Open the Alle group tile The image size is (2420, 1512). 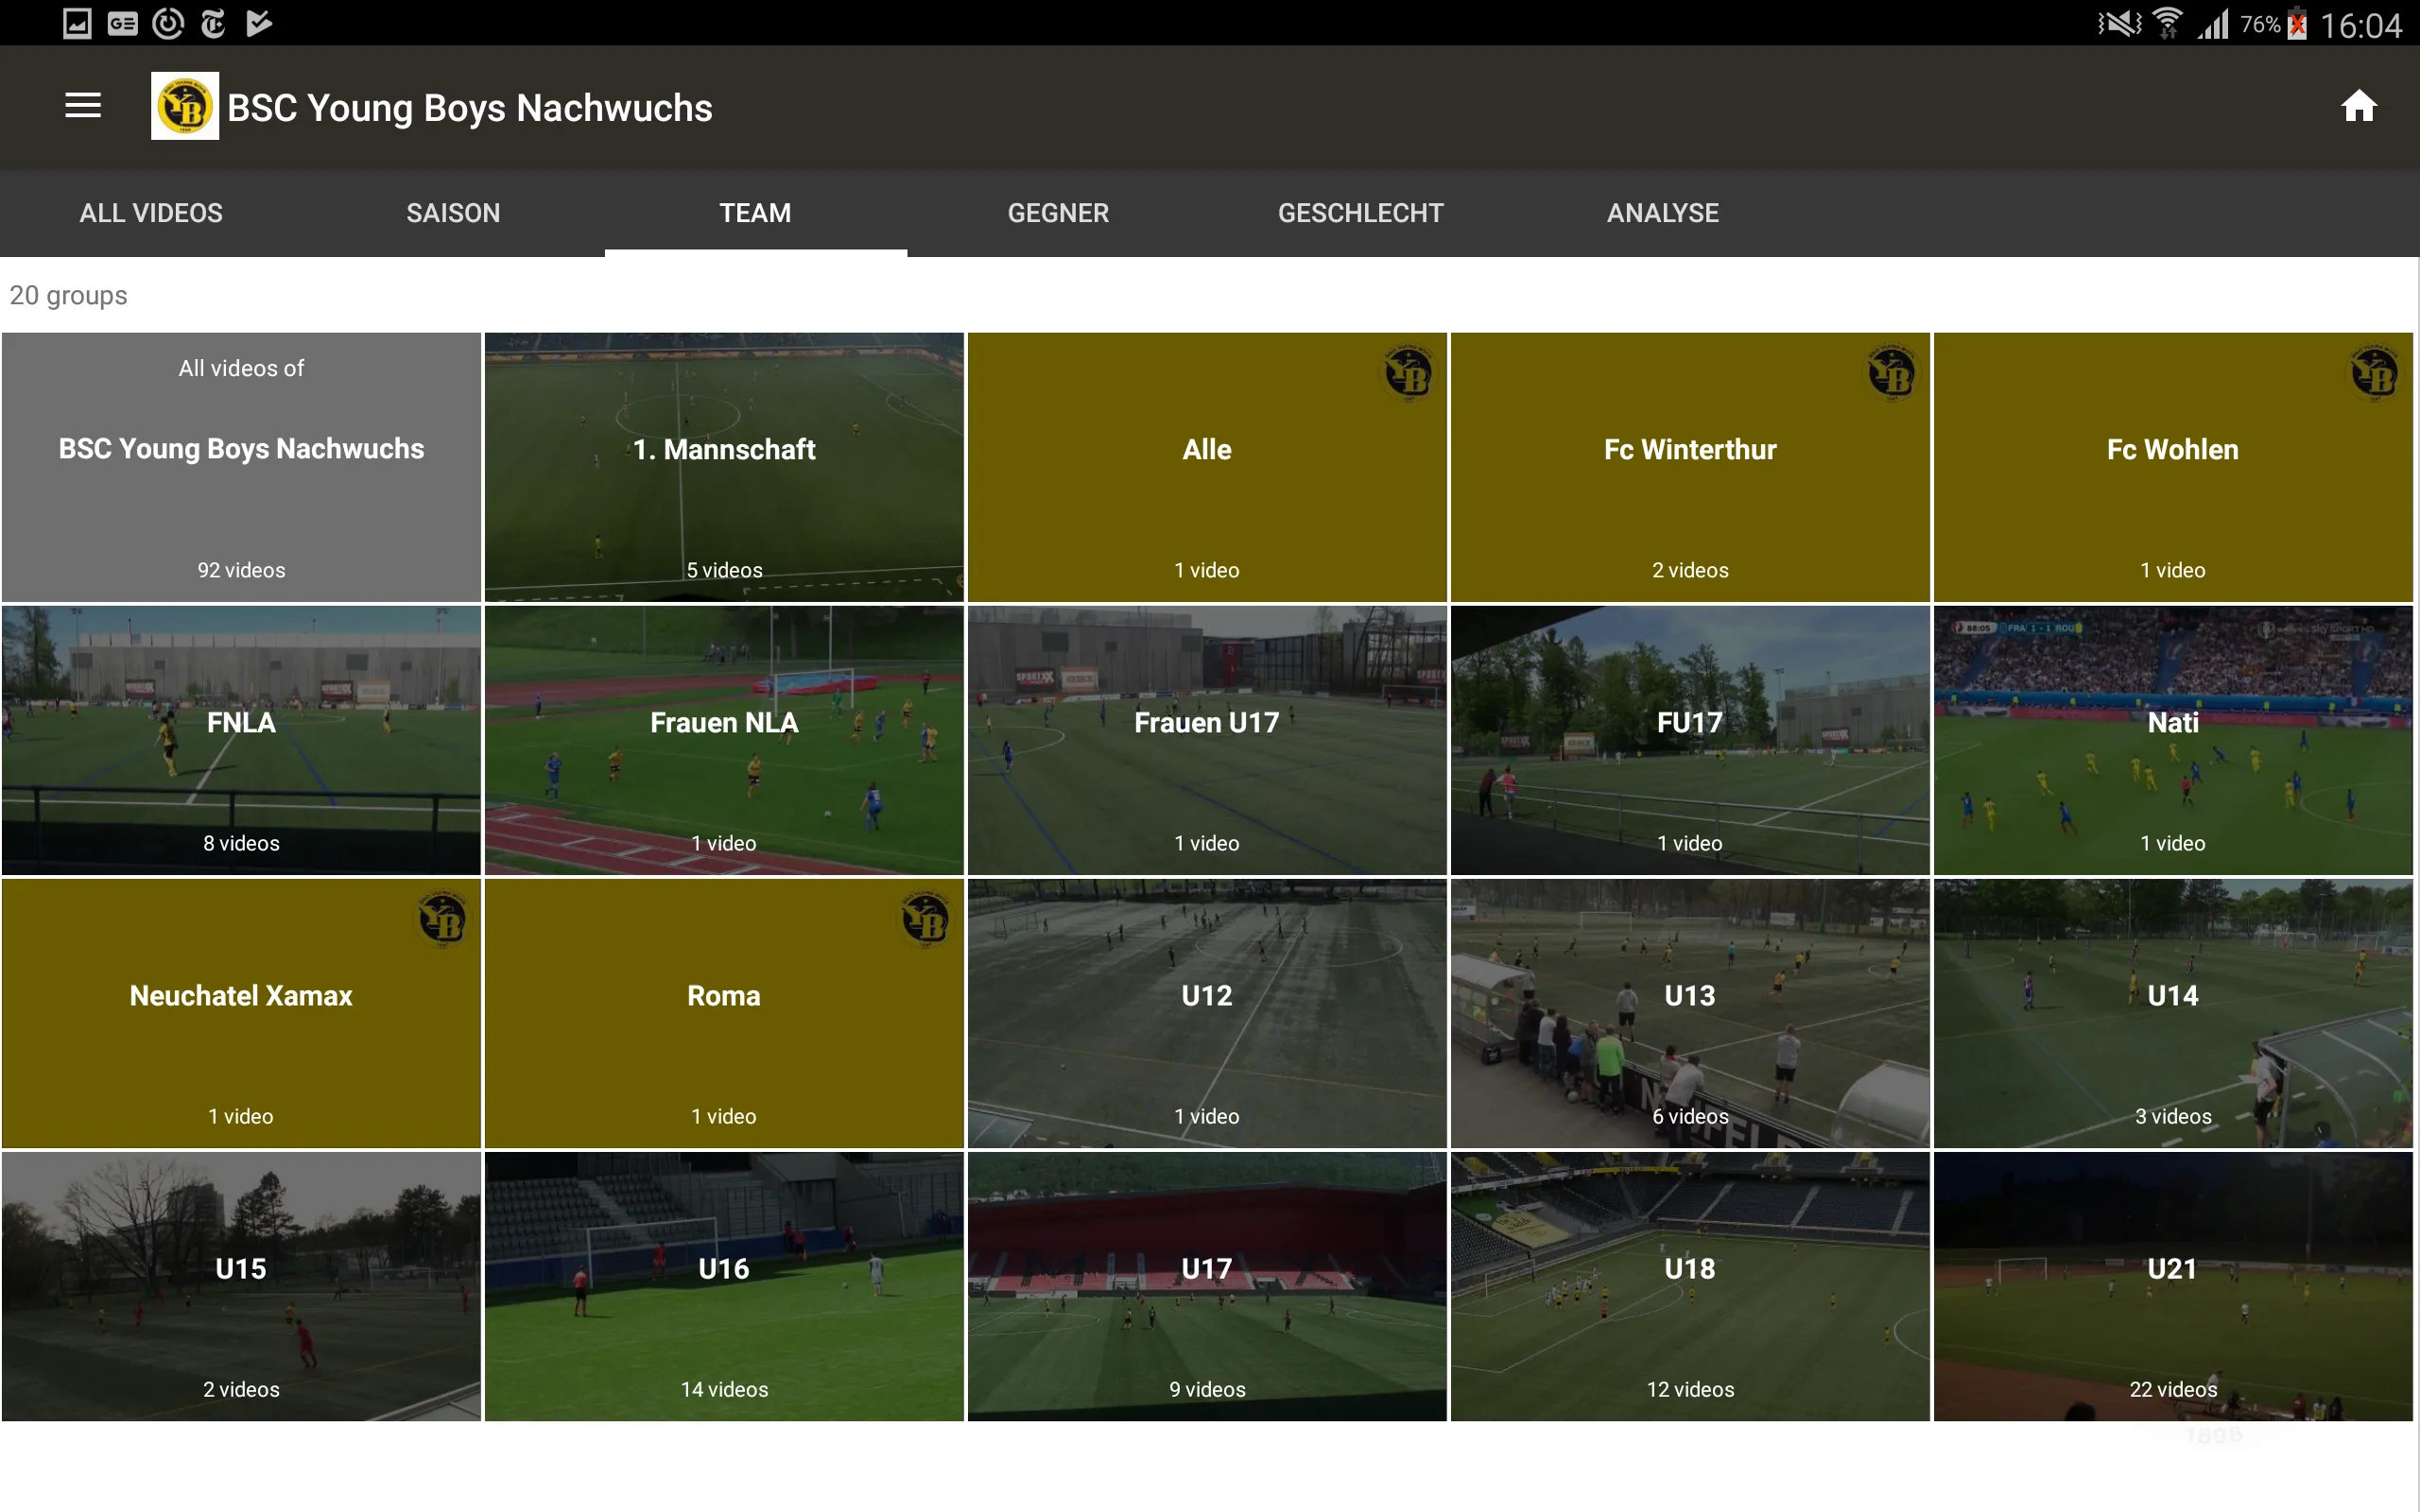1207,467
